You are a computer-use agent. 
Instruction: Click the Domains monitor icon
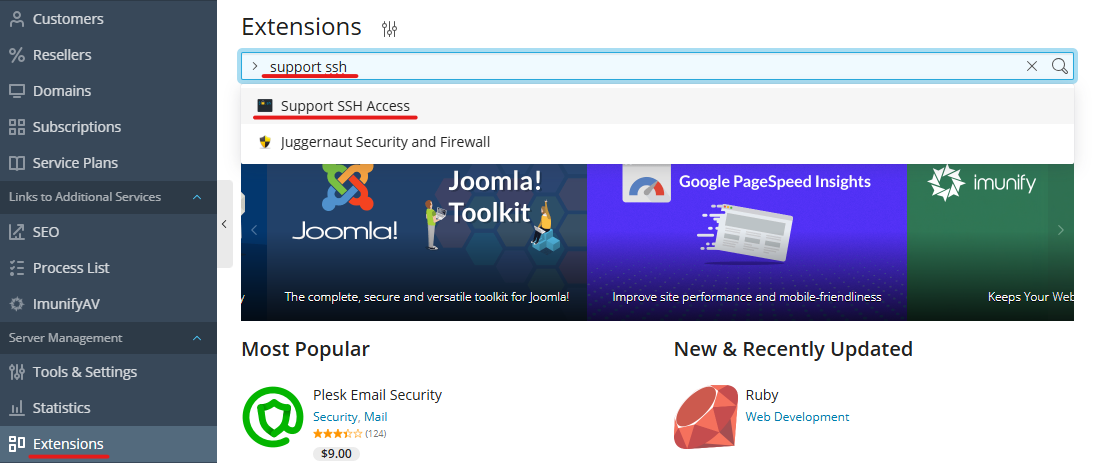(x=17, y=91)
